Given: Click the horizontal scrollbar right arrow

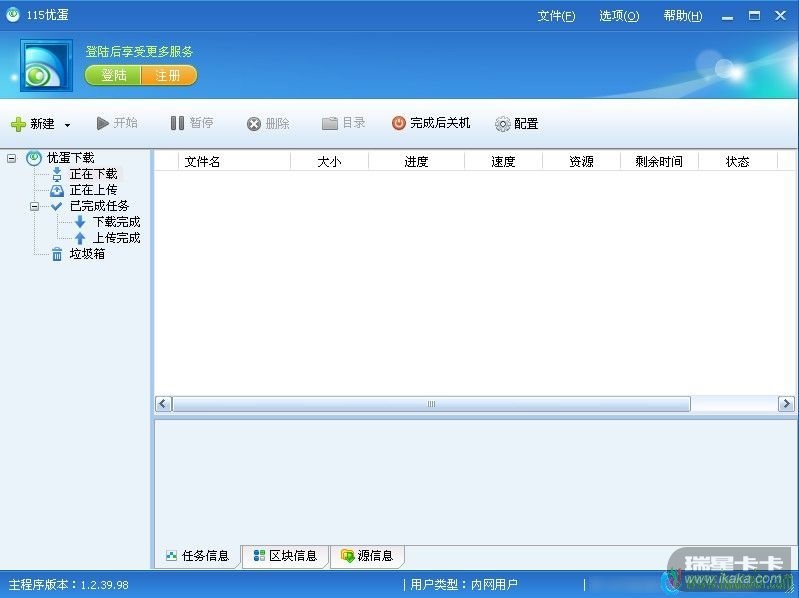Looking at the screenshot, I should tap(786, 404).
